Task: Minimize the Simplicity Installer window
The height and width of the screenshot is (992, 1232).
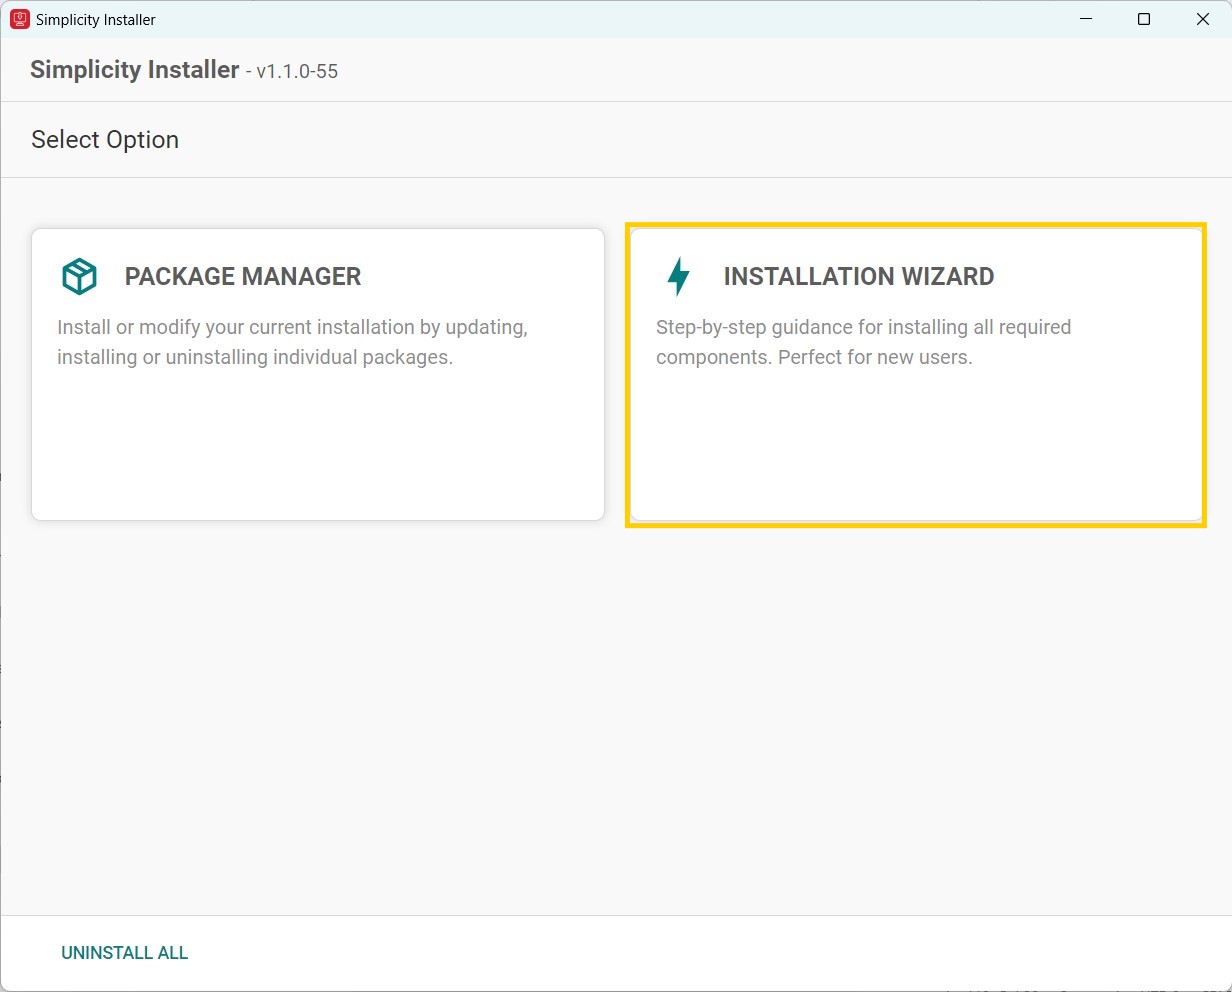Action: tap(1086, 19)
